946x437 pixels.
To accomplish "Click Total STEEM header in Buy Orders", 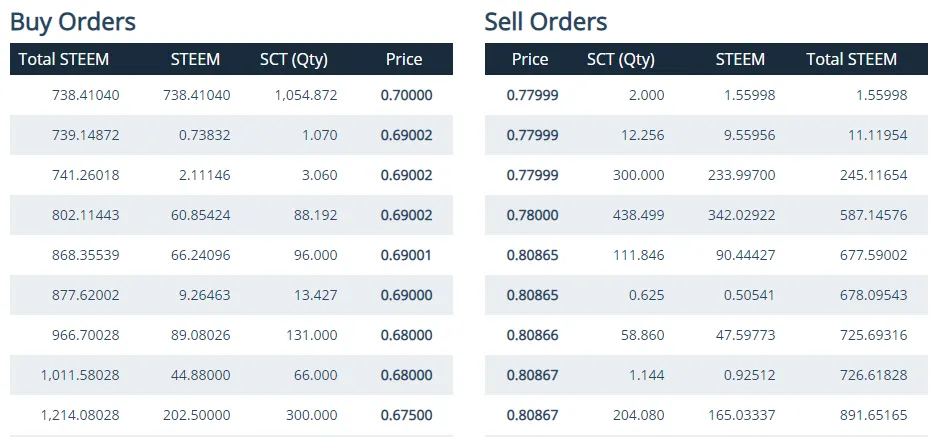I will [x=64, y=59].
